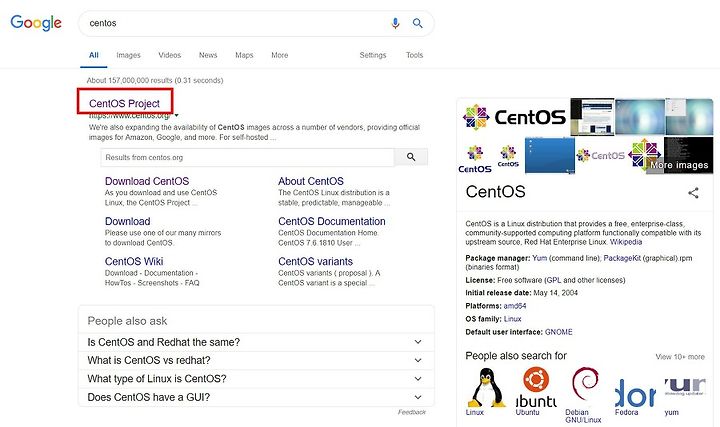Screen dimensions: 720x427
Task: Open search Settings
Action: click(x=373, y=55)
